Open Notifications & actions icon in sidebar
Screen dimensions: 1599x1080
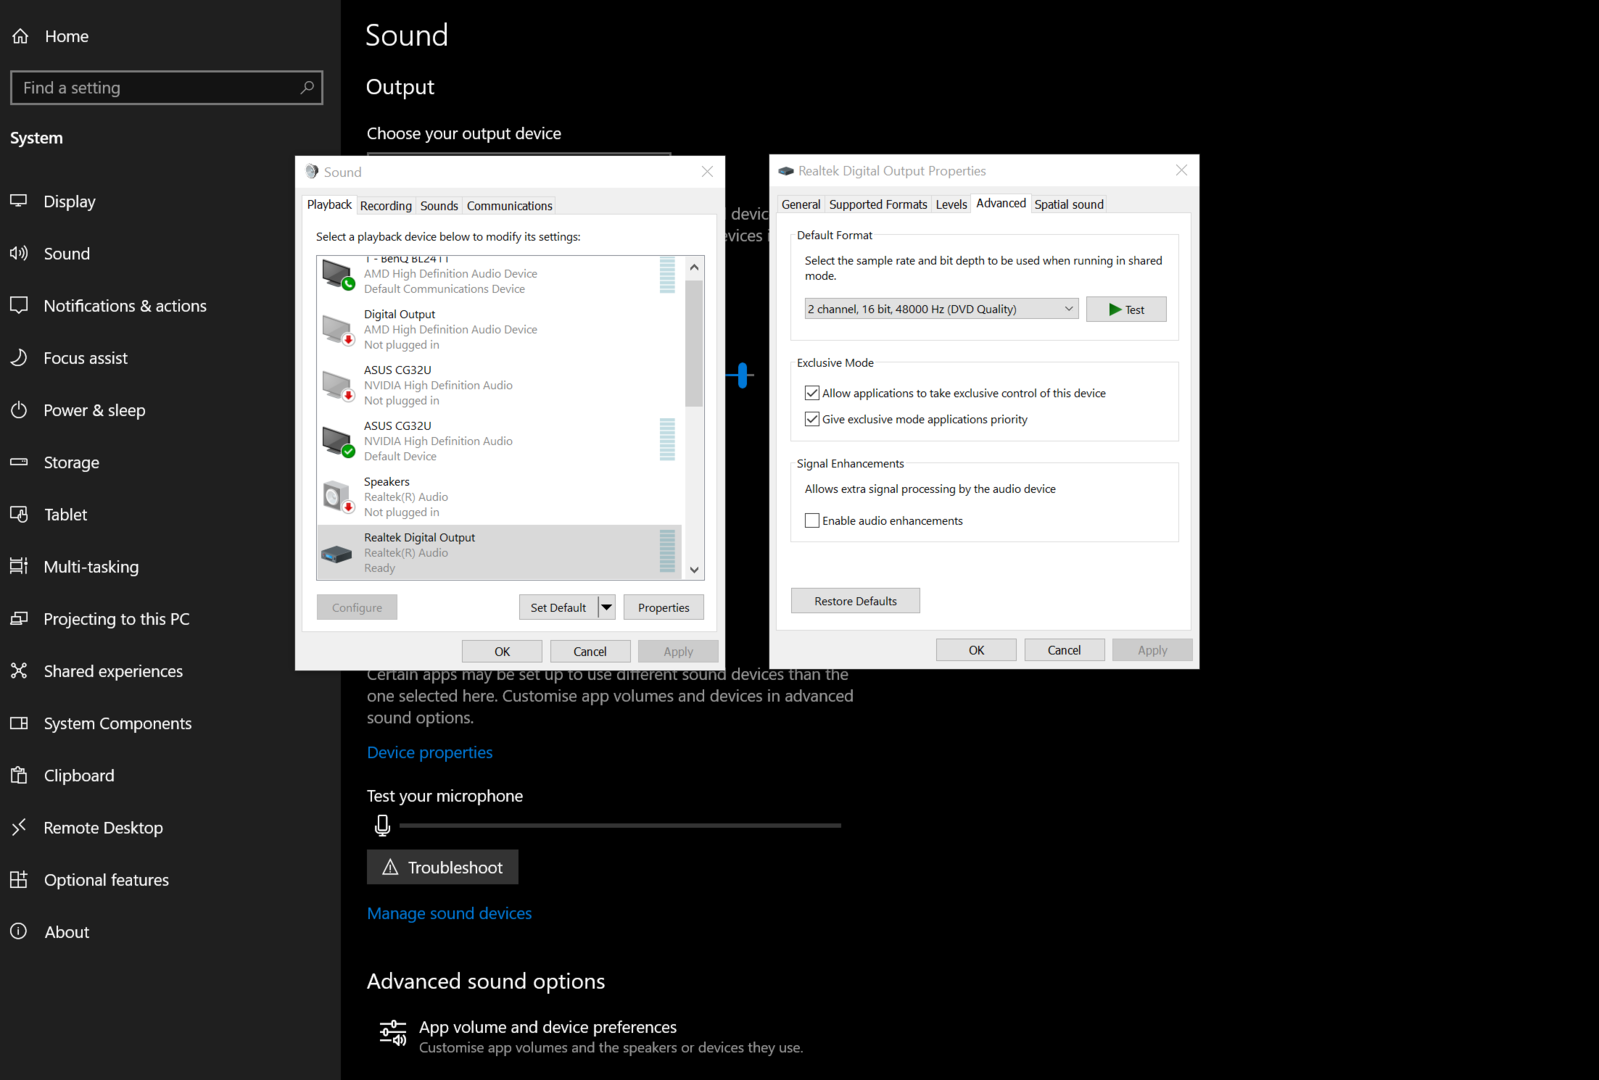pyautogui.click(x=19, y=305)
